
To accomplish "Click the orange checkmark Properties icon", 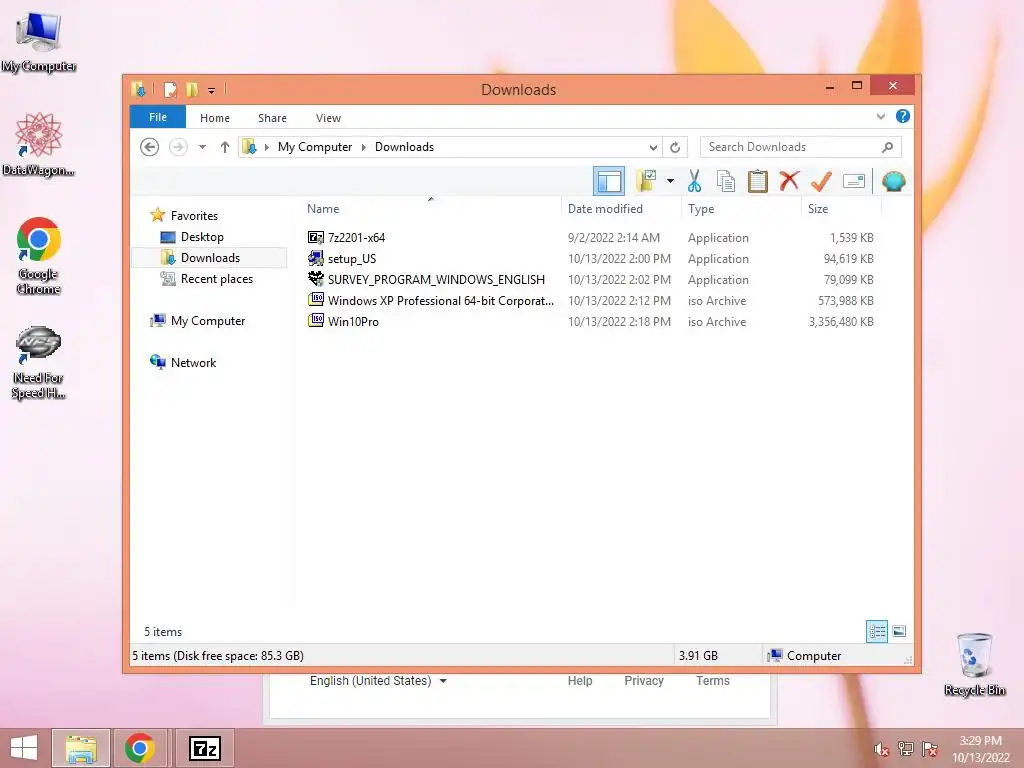I will click(x=821, y=181).
